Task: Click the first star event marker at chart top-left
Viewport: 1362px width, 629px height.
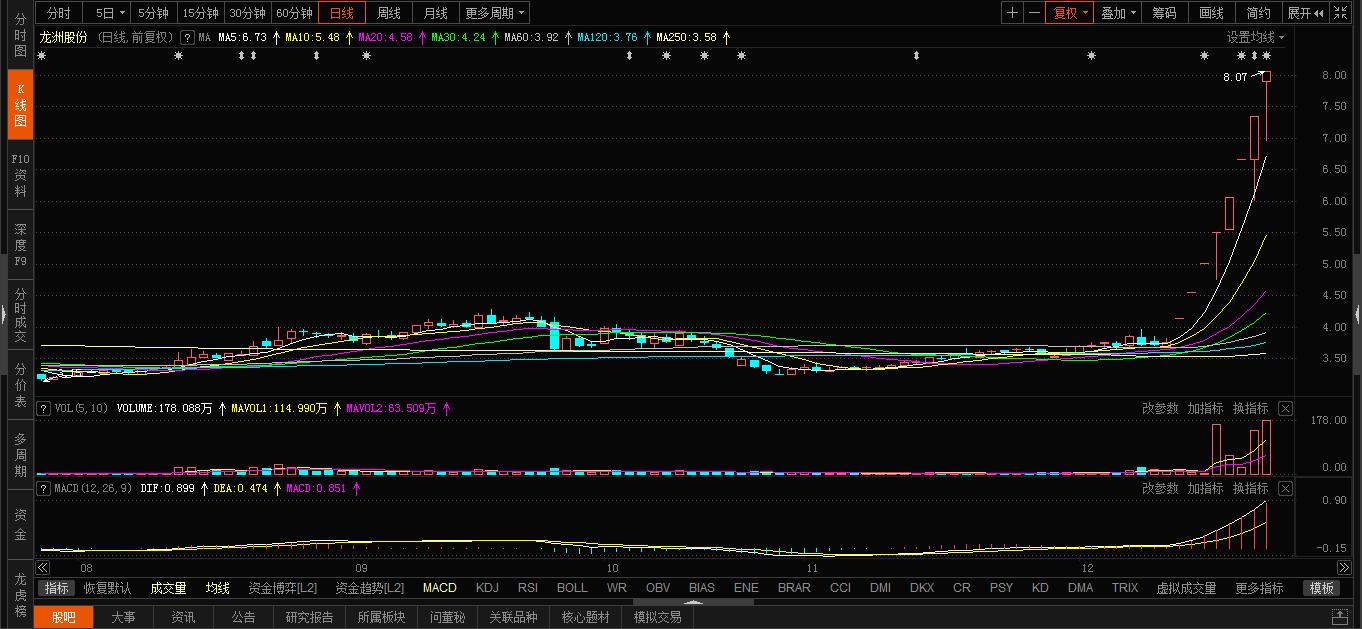Action: (x=42, y=56)
